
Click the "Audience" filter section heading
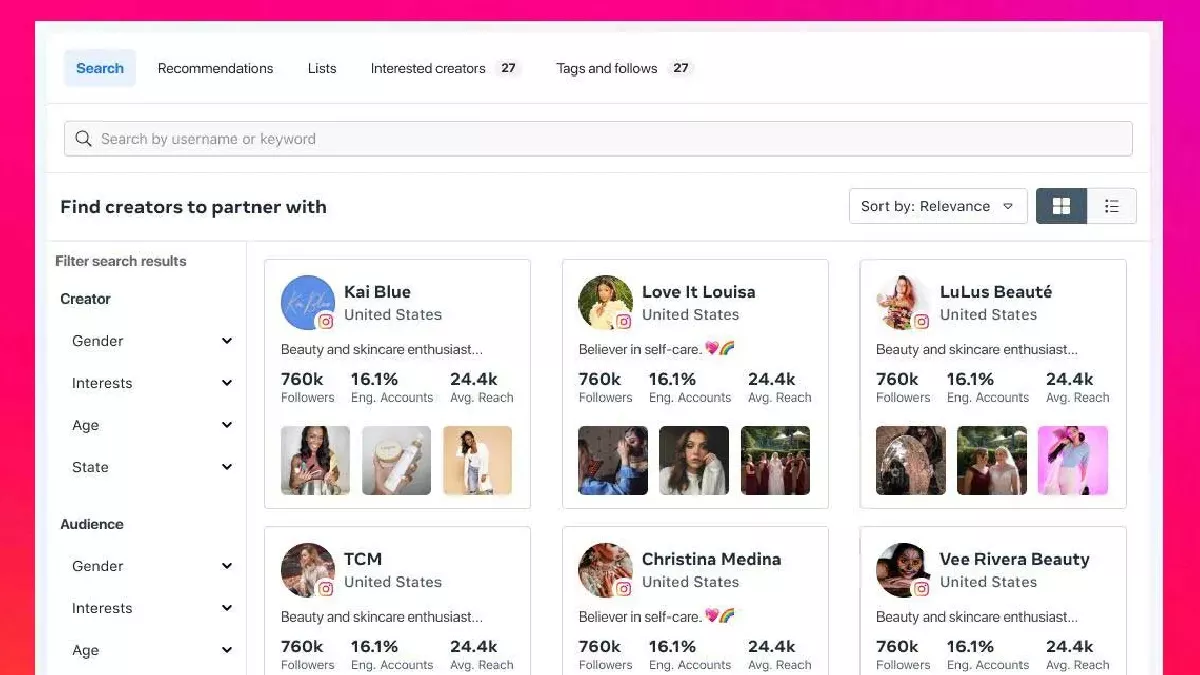[x=92, y=524]
